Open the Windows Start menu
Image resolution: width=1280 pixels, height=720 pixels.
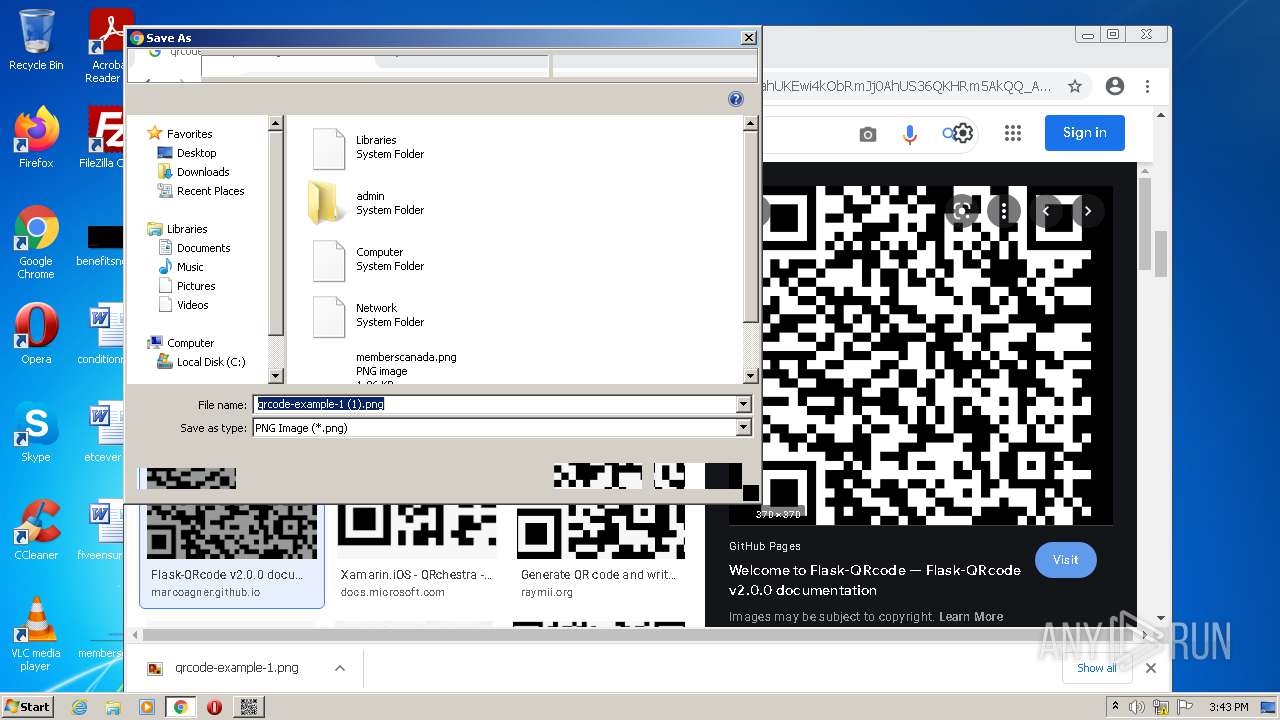tap(28, 706)
